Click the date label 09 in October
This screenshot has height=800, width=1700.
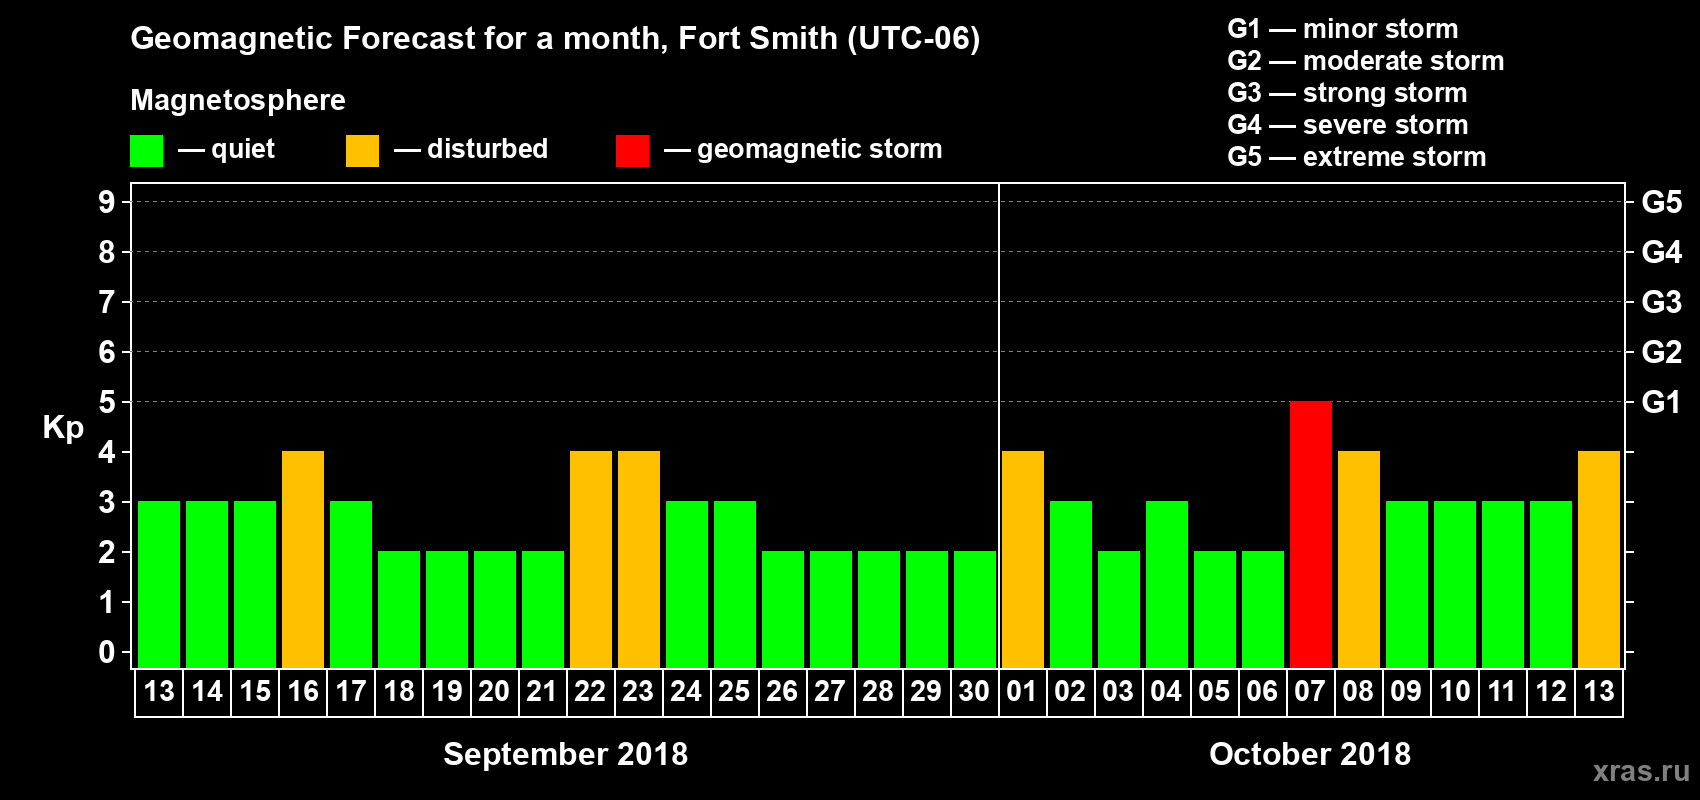tap(1406, 691)
